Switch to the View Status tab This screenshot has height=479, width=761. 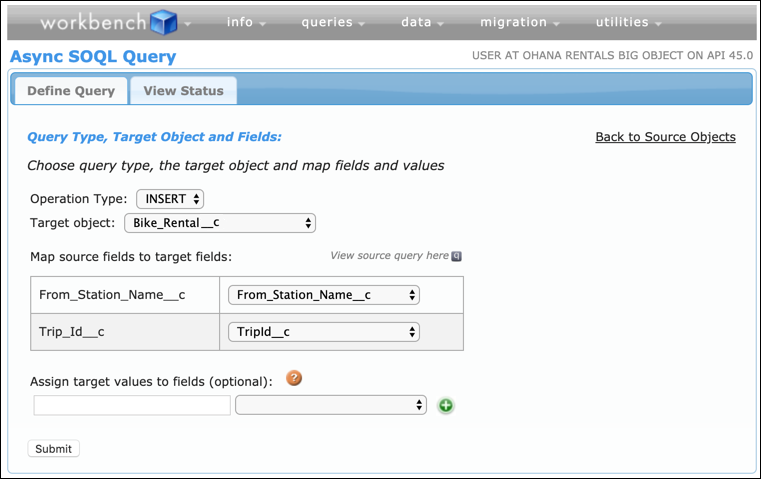click(183, 91)
